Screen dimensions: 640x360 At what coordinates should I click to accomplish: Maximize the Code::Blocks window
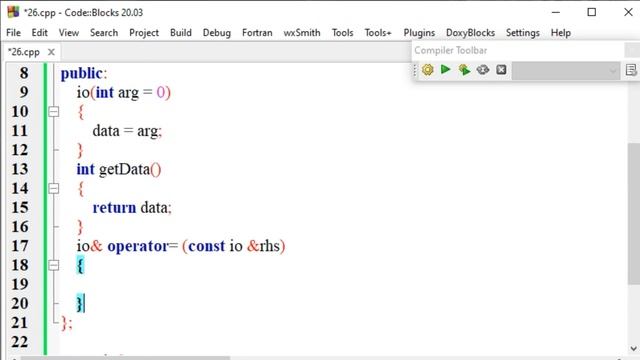[x=591, y=12]
